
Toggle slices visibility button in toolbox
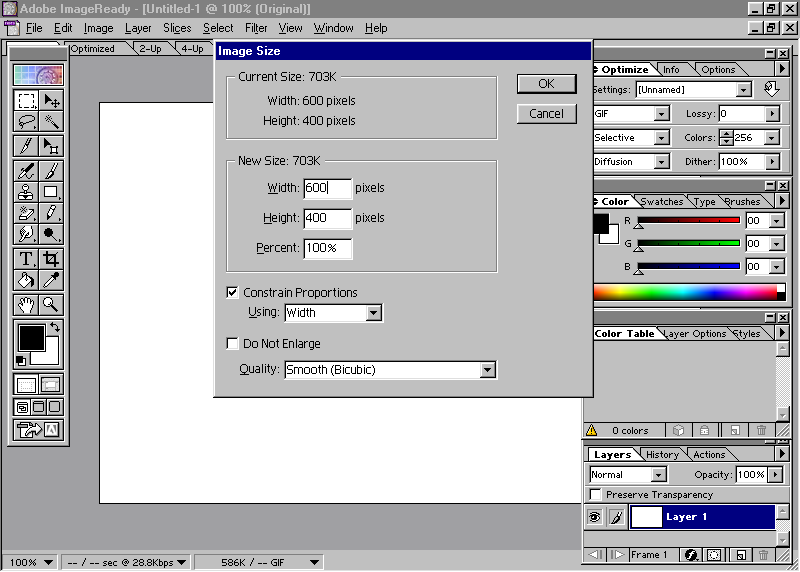[51, 385]
